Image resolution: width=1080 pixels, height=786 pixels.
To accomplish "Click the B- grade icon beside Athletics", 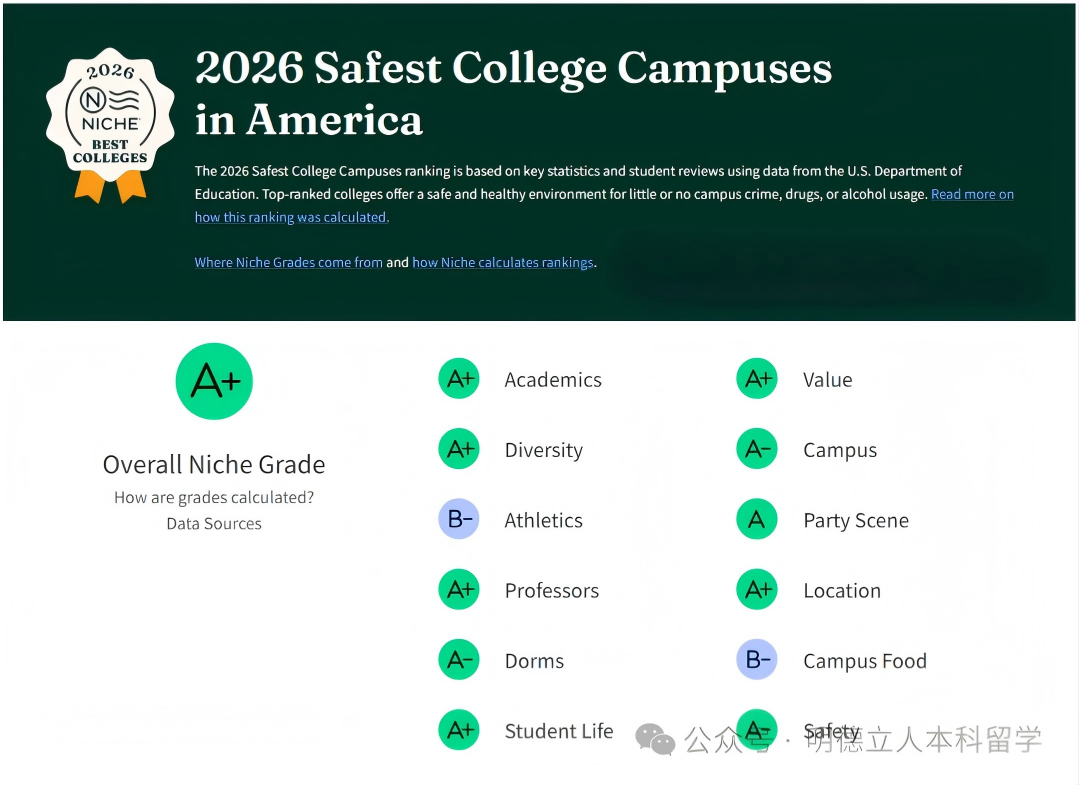I will click(x=459, y=520).
